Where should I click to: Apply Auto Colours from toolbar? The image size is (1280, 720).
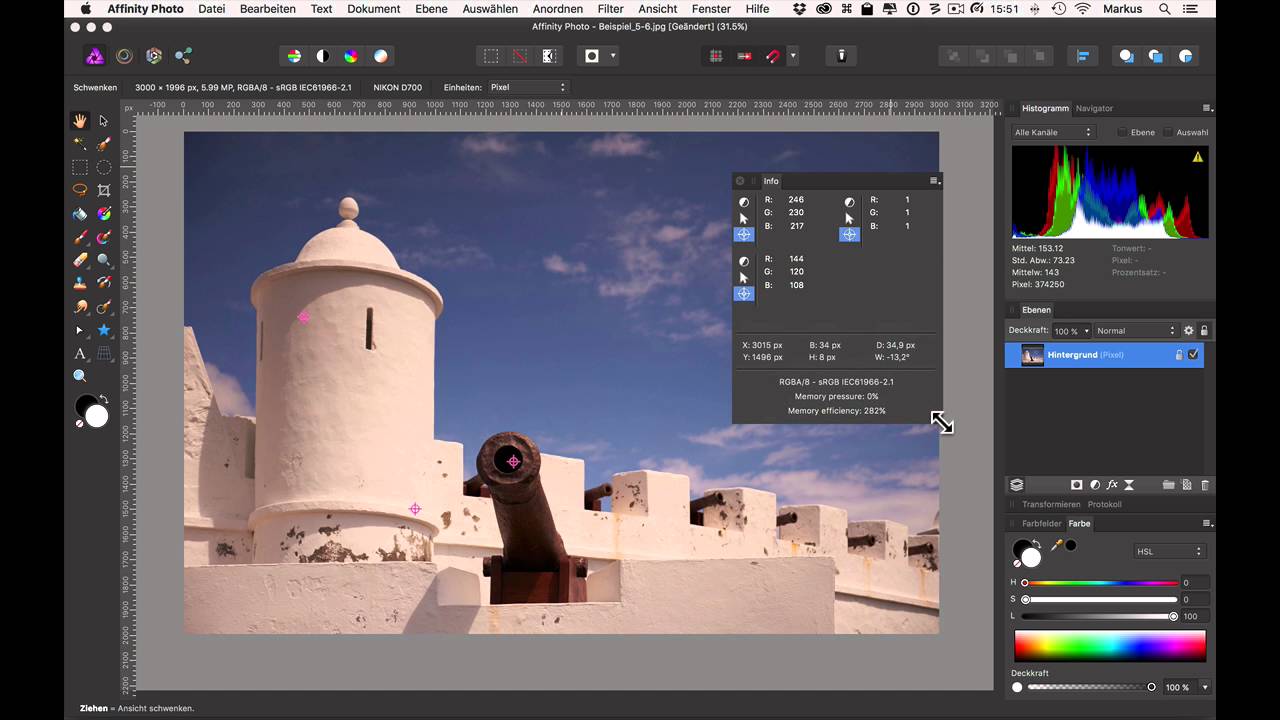[x=351, y=56]
